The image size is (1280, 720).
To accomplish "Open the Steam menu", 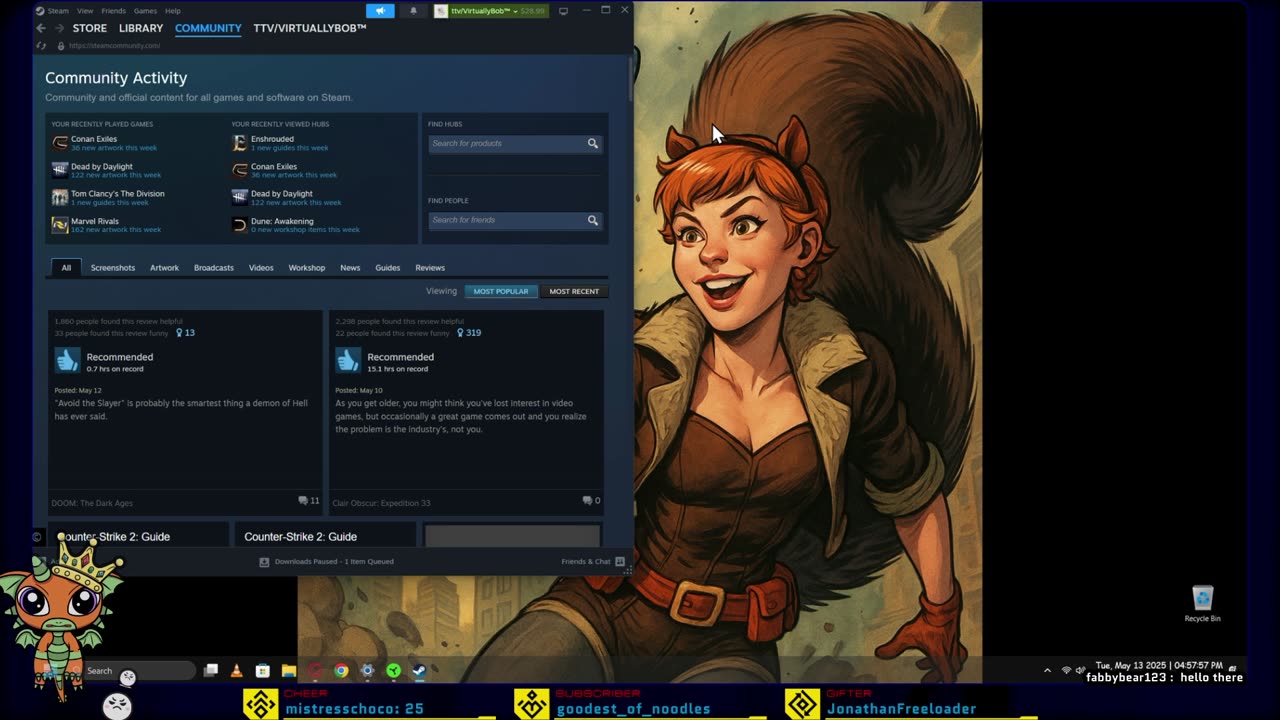I will pyautogui.click(x=58, y=11).
